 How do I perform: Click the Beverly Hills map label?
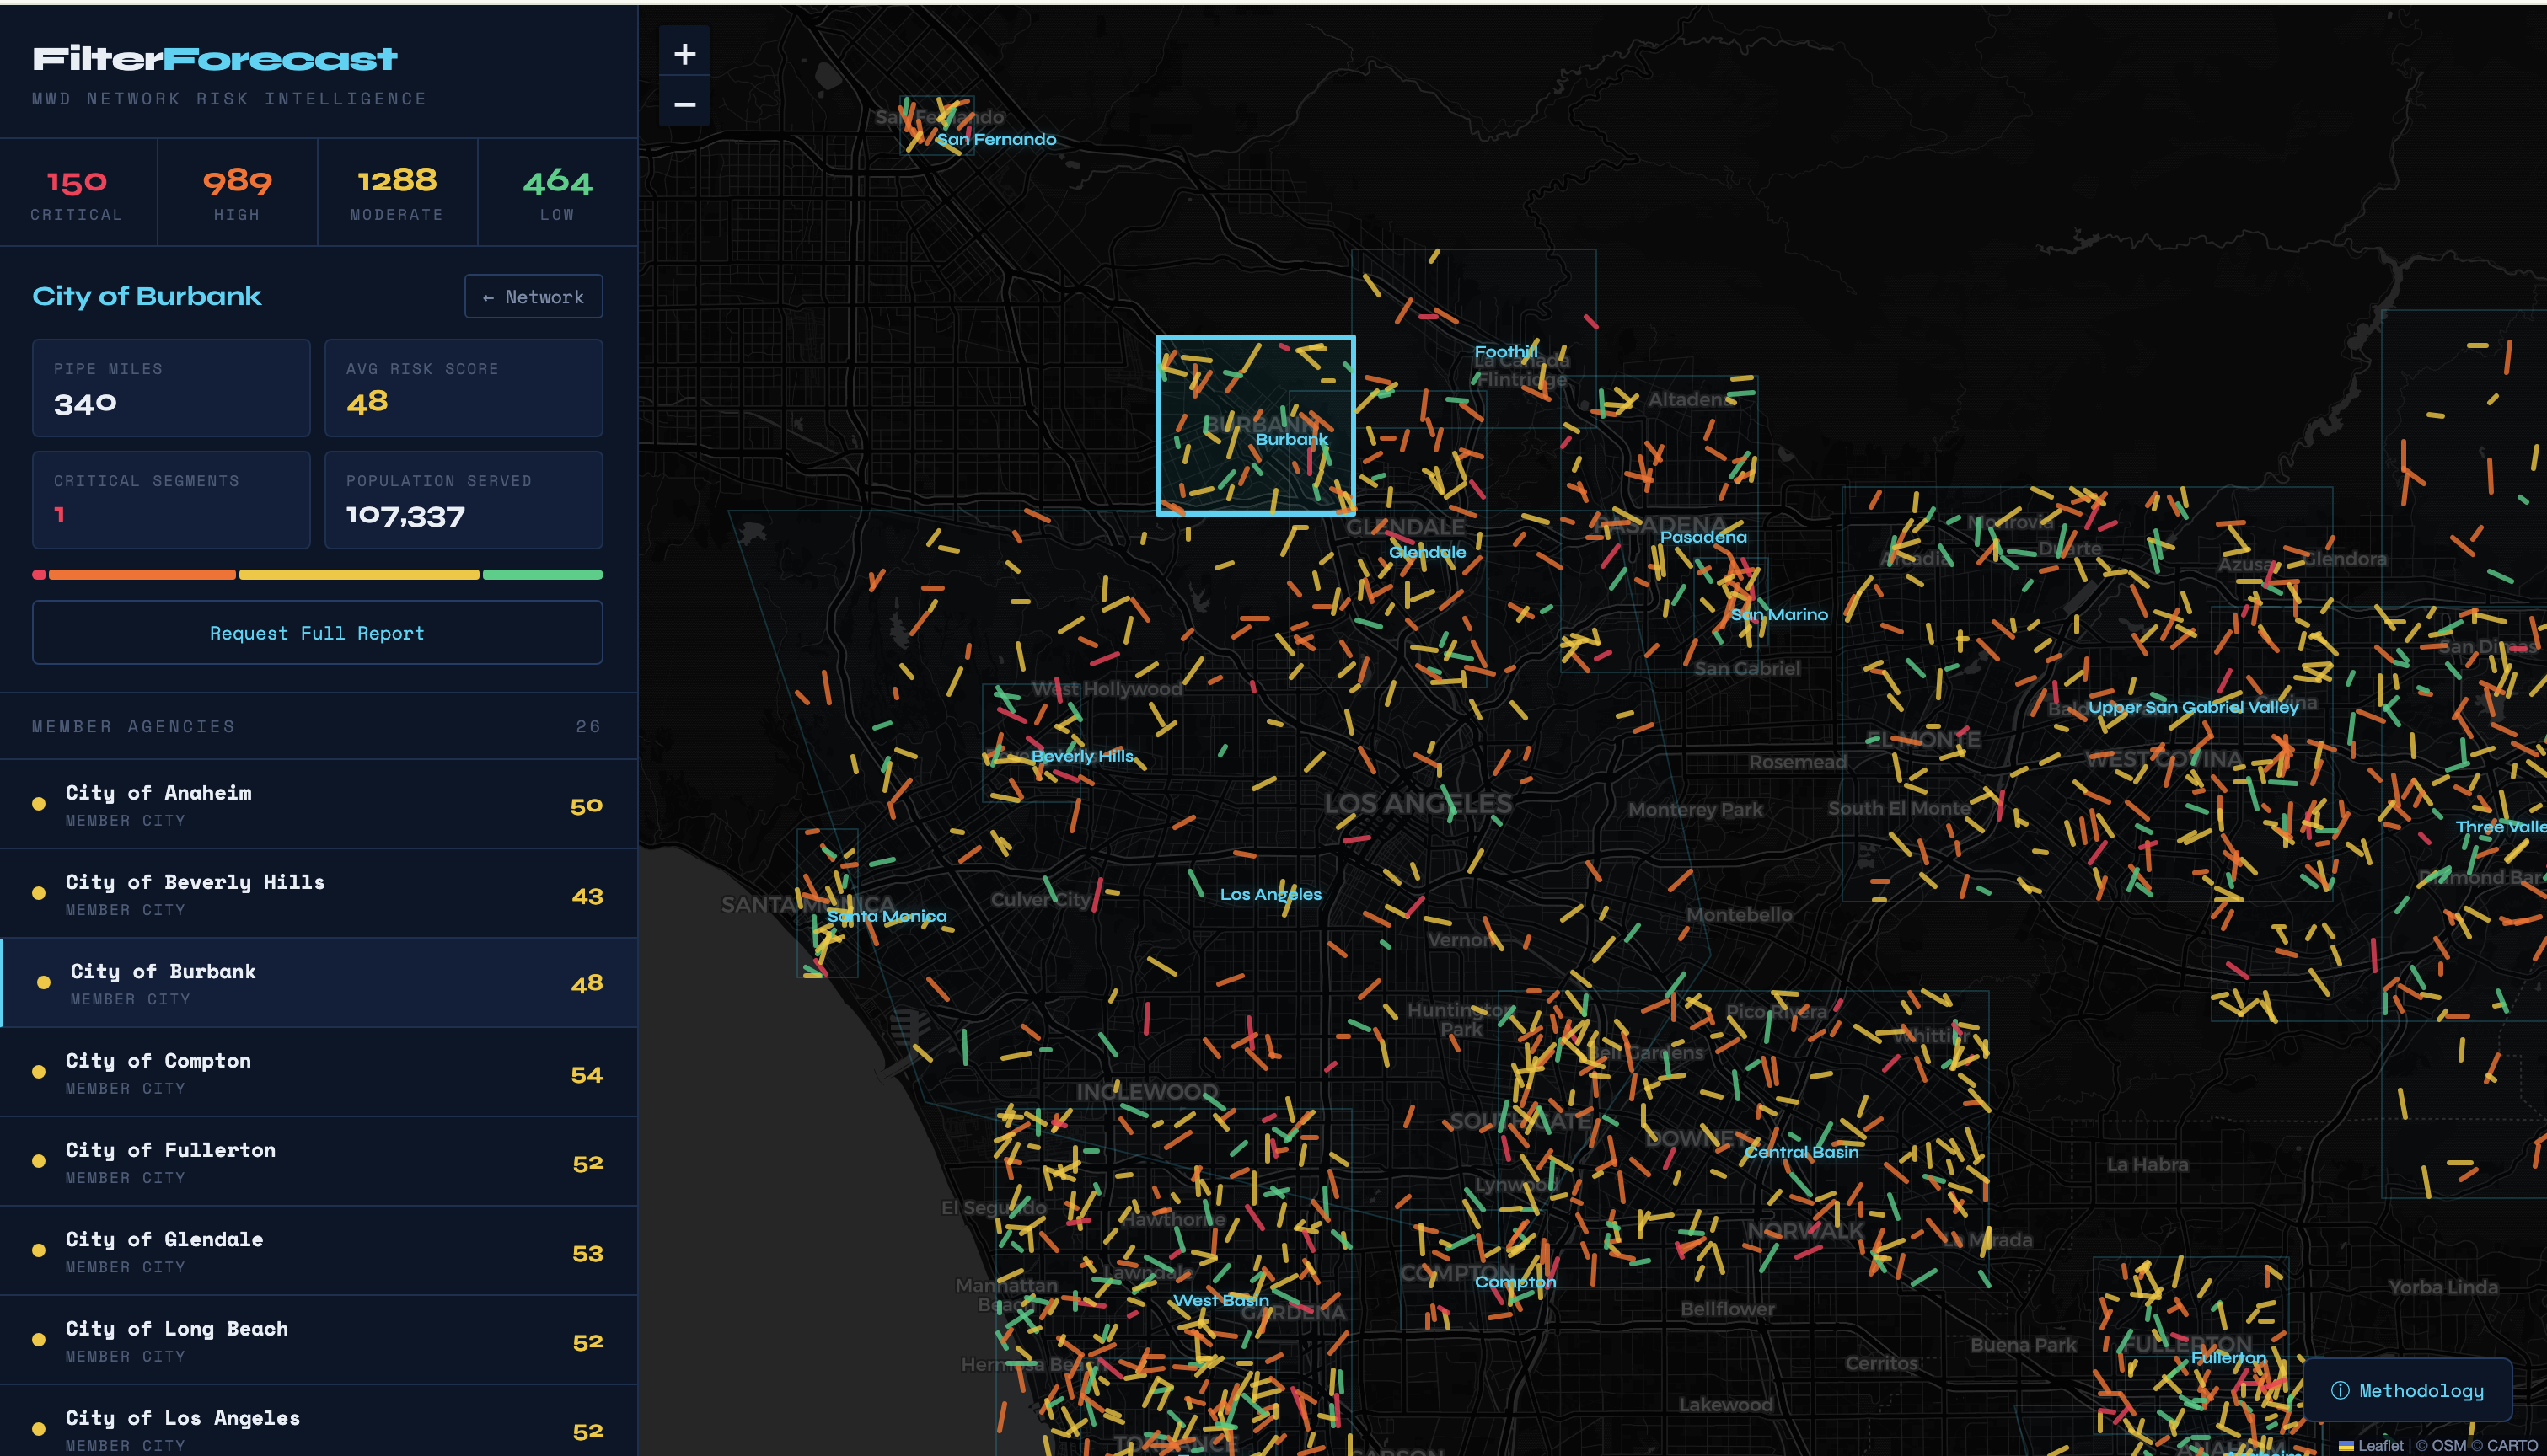click(1082, 756)
